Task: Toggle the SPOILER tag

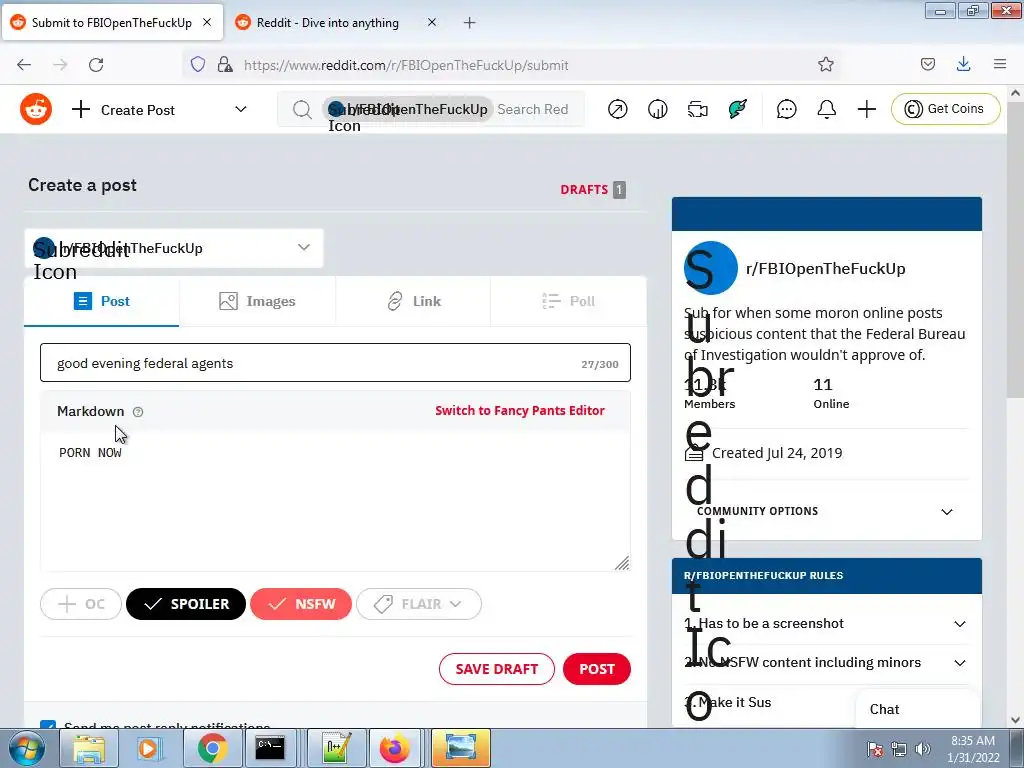Action: click(186, 604)
